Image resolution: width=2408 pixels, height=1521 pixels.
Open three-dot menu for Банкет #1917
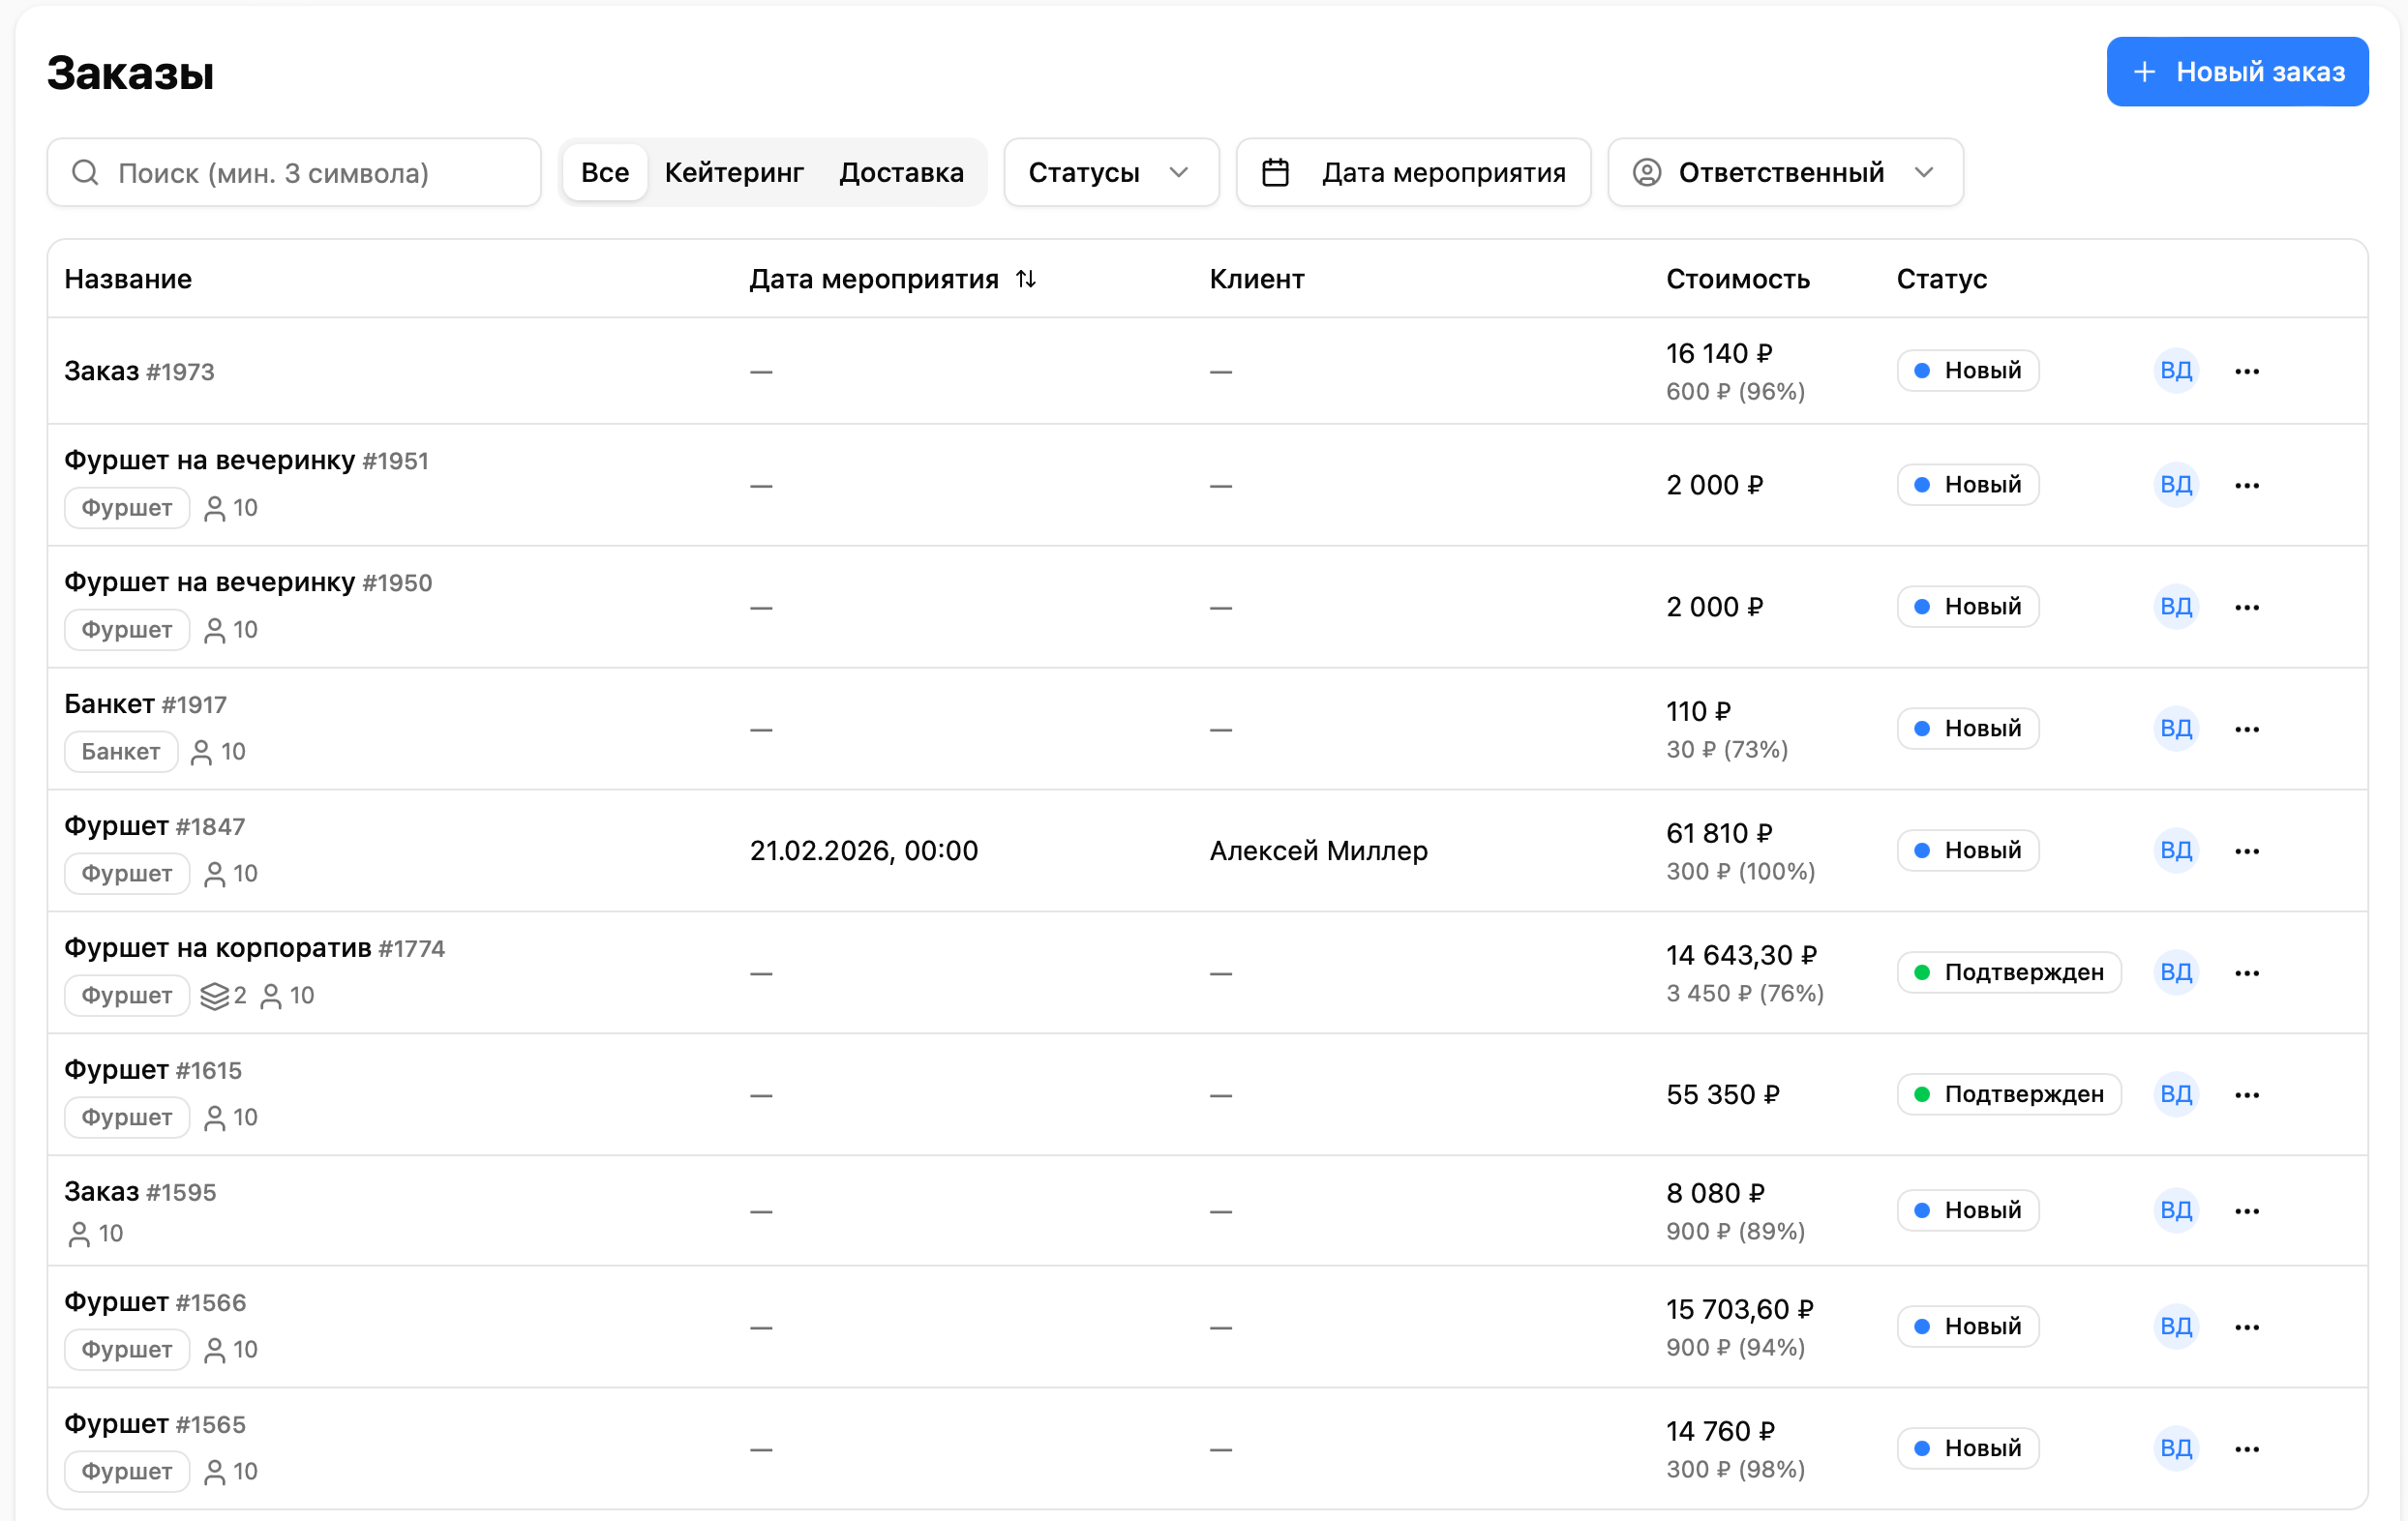pos(2246,729)
